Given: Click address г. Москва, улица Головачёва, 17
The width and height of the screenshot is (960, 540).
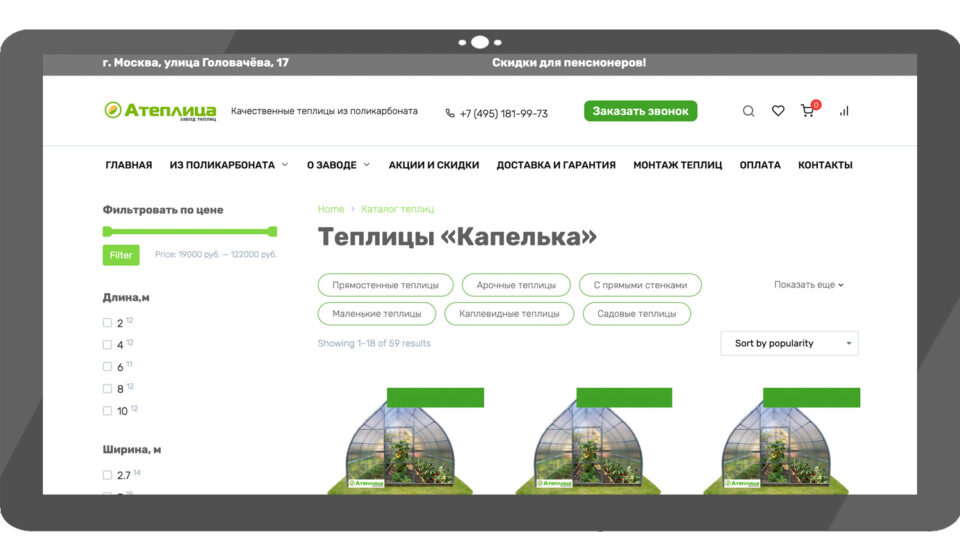Looking at the screenshot, I should point(195,62).
